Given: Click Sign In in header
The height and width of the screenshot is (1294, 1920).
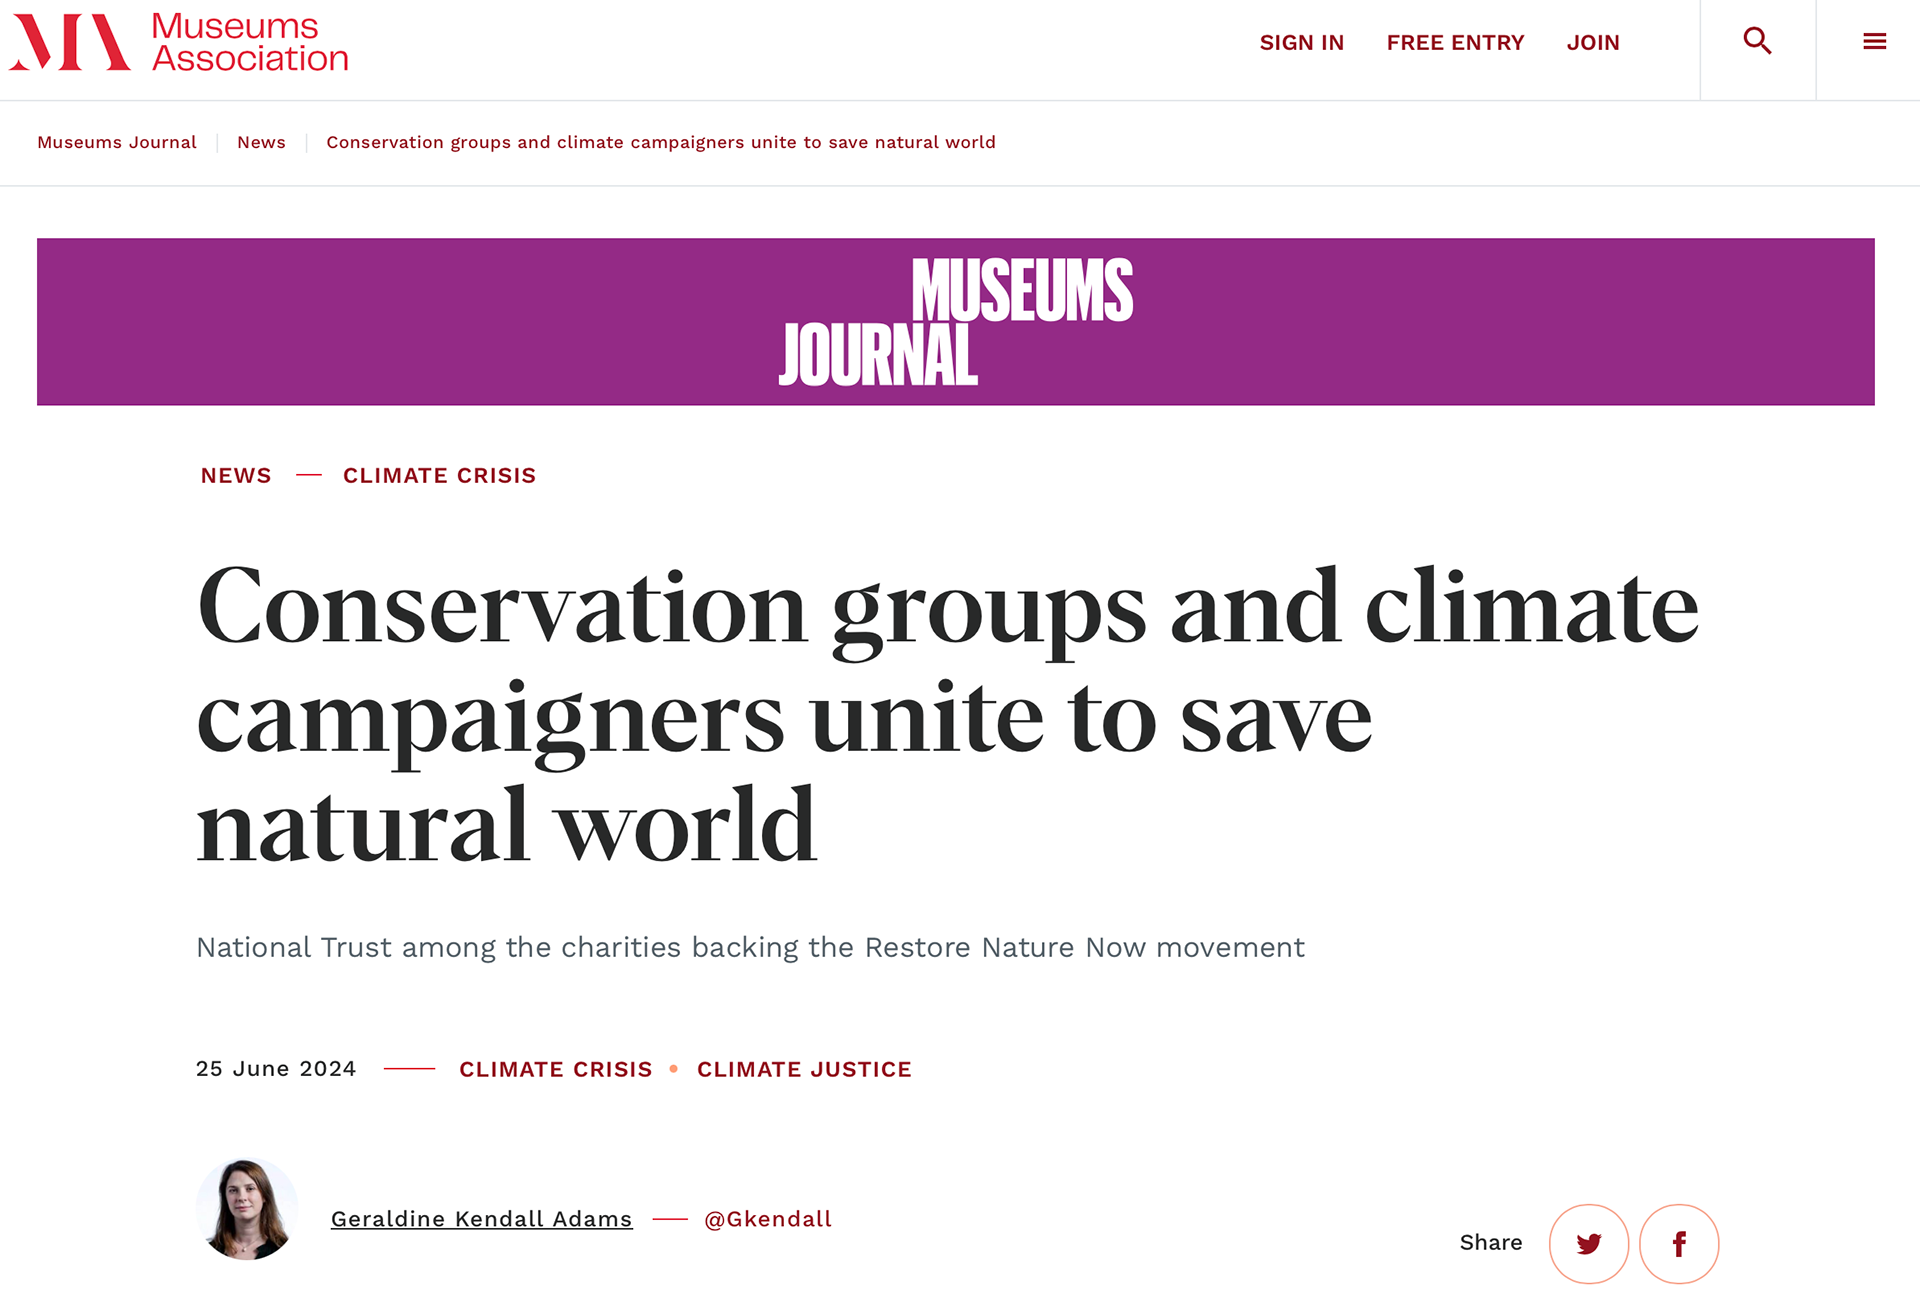Looking at the screenshot, I should tap(1301, 43).
